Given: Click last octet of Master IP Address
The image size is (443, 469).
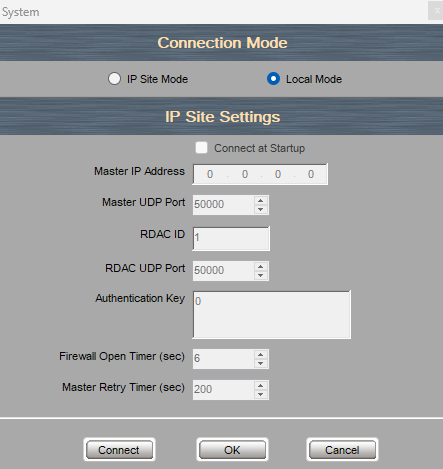Looking at the screenshot, I should point(311,174).
